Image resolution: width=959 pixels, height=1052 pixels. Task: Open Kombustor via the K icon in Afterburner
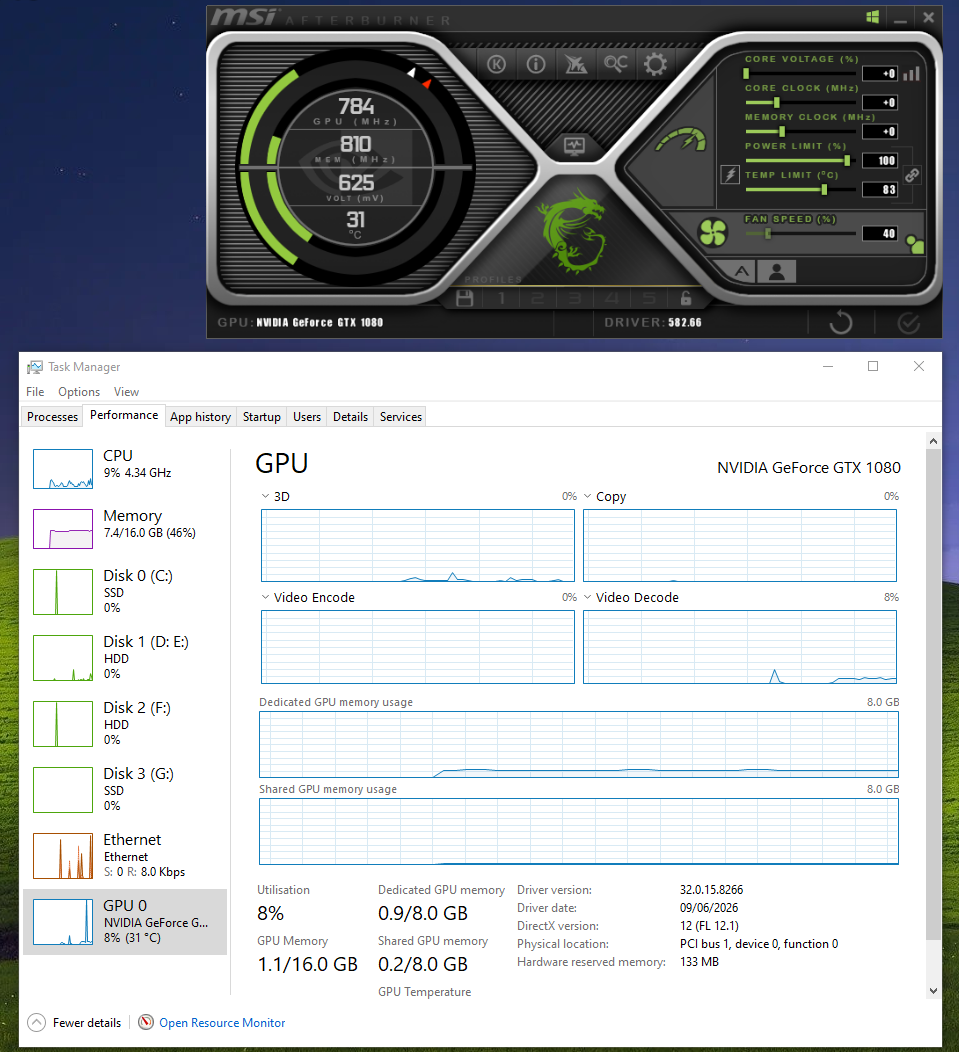point(496,64)
